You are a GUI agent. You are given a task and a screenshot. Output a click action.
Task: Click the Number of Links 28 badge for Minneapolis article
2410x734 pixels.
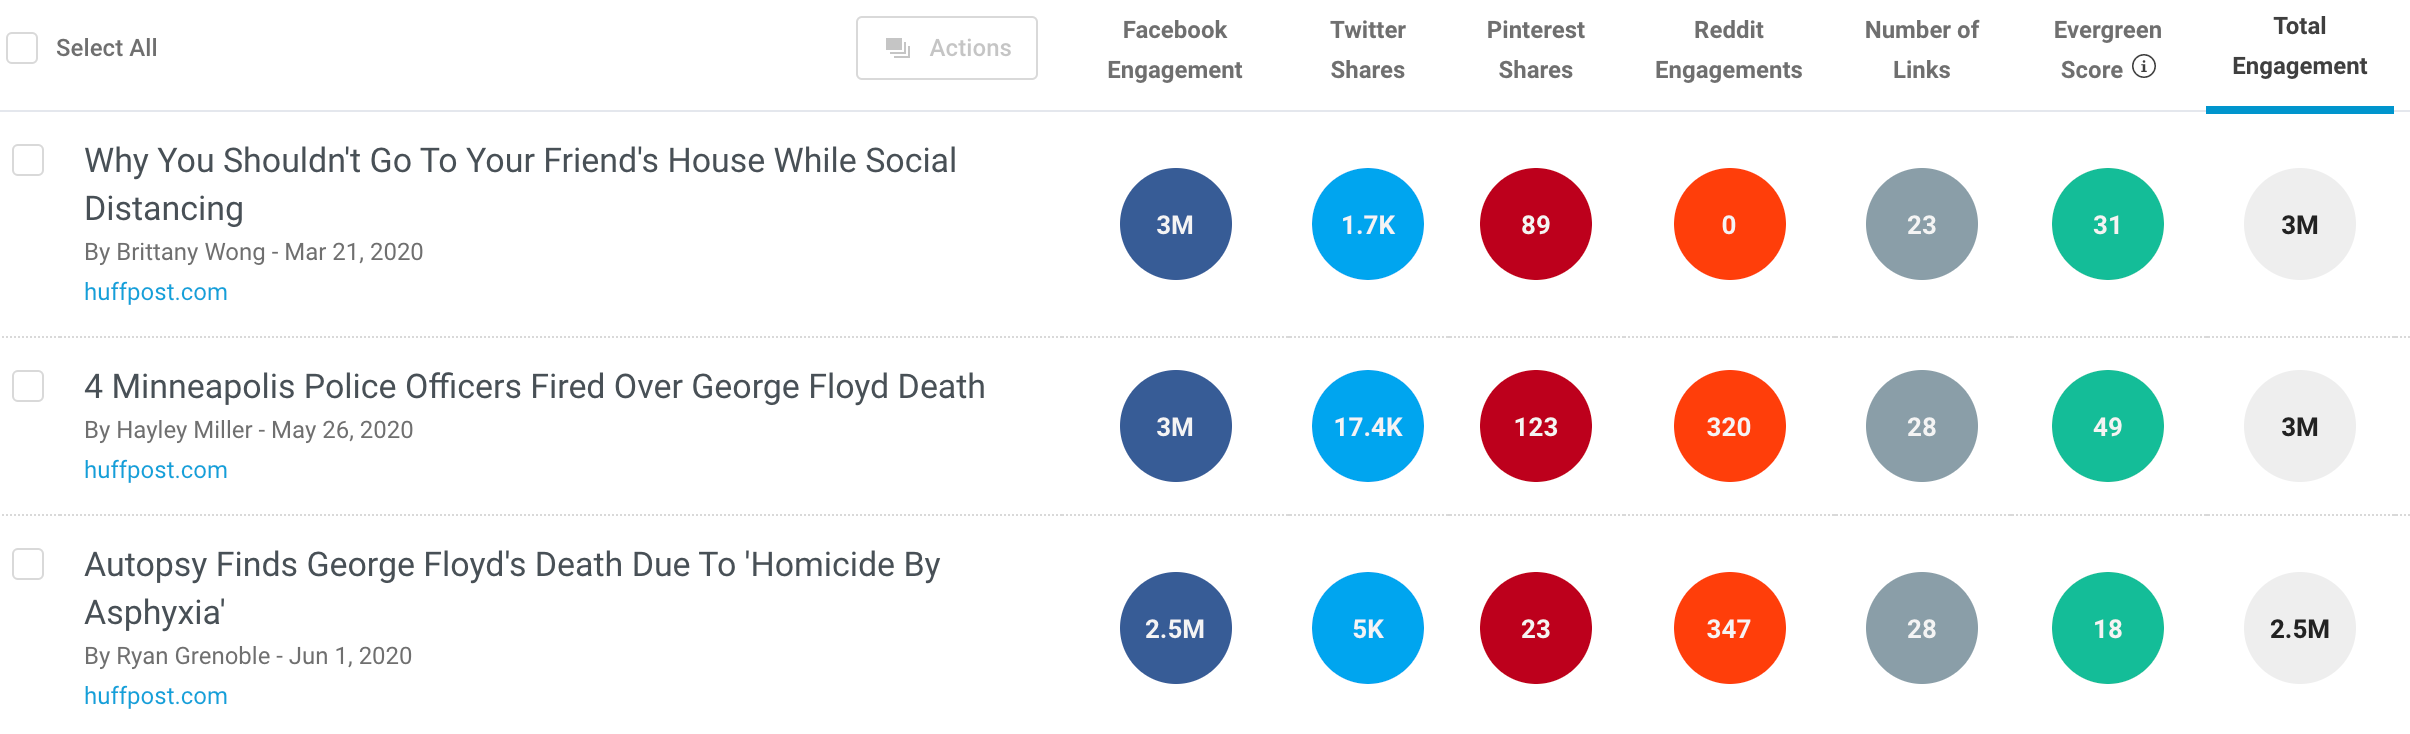(x=1921, y=425)
